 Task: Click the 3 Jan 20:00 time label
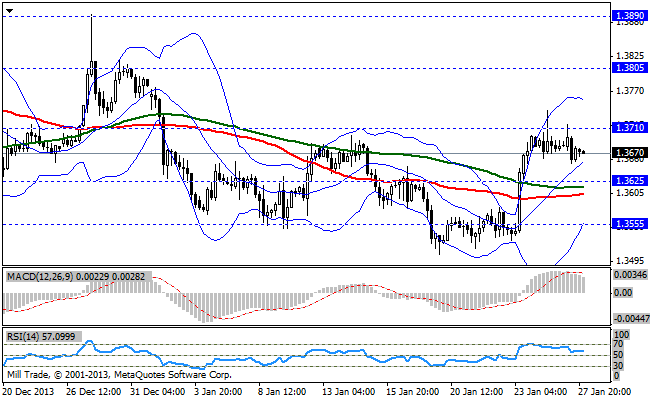click(x=218, y=392)
